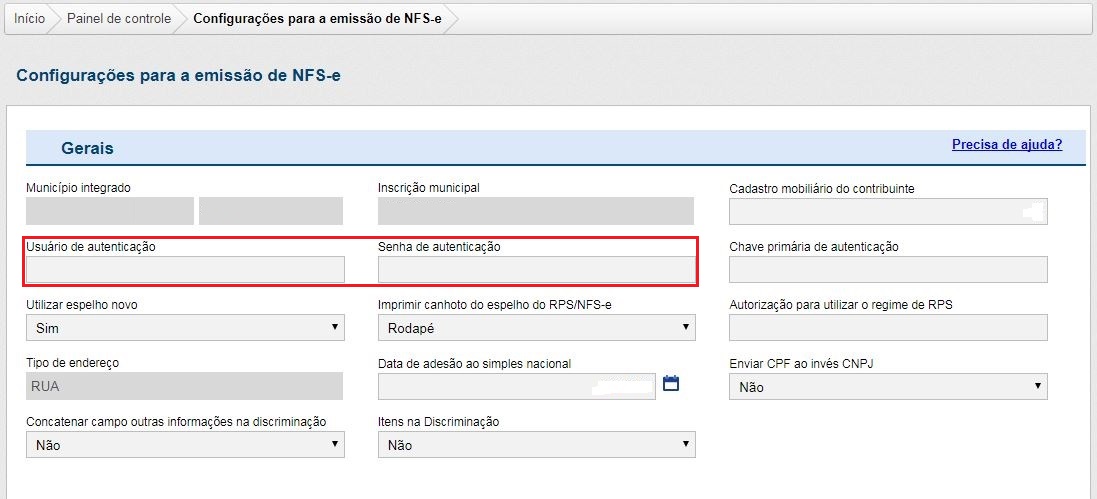Viewport: 1097px width, 499px height.
Task: Expand the Itens na Discriminação dropdown
Action: pyautogui.click(x=536, y=445)
